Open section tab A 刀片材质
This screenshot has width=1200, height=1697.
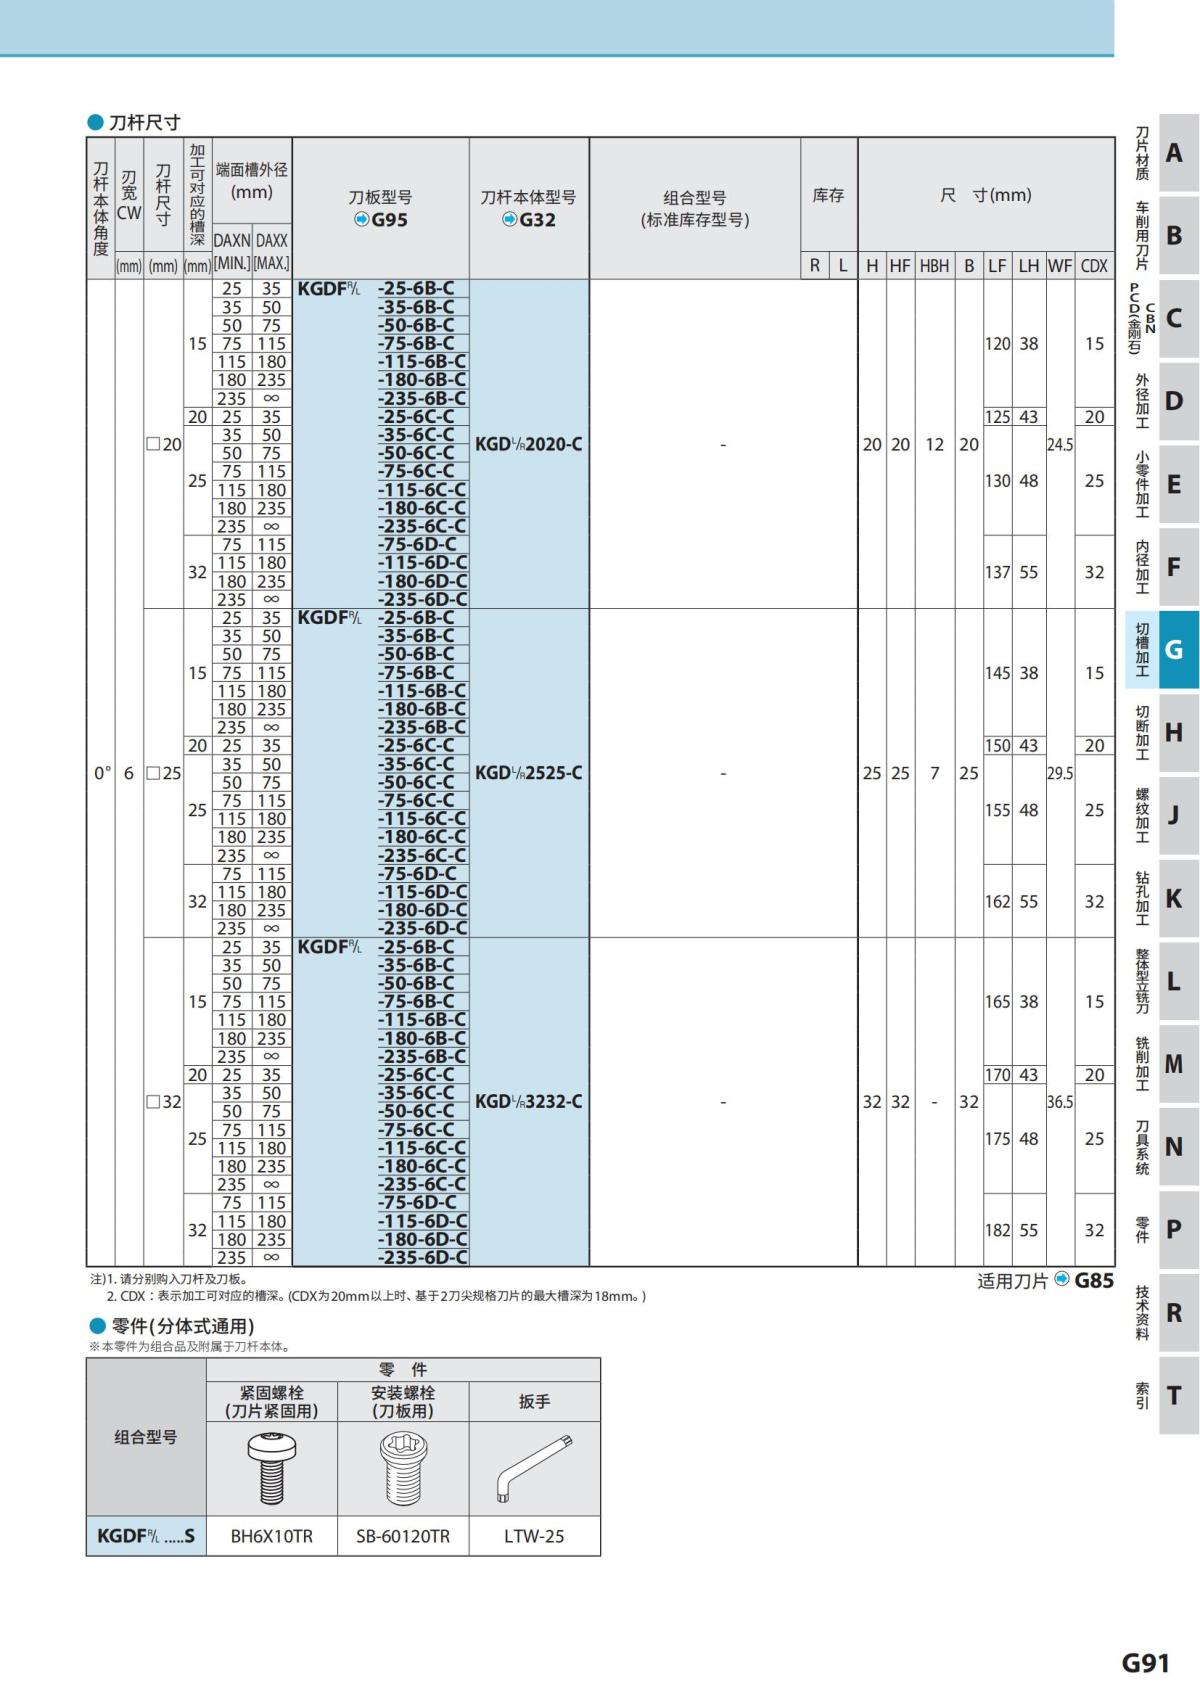pos(1162,153)
